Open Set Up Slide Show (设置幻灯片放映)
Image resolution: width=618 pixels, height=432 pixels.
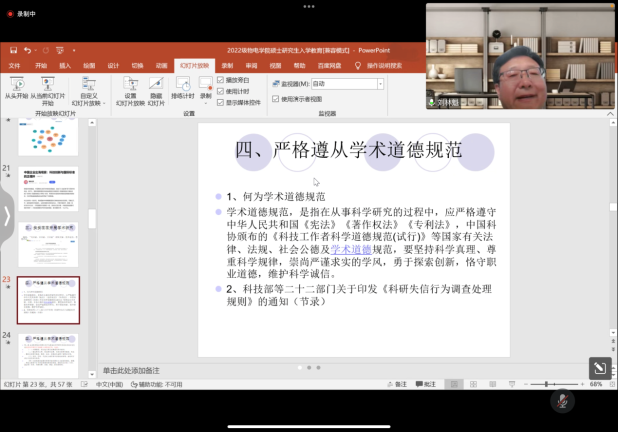(130, 88)
